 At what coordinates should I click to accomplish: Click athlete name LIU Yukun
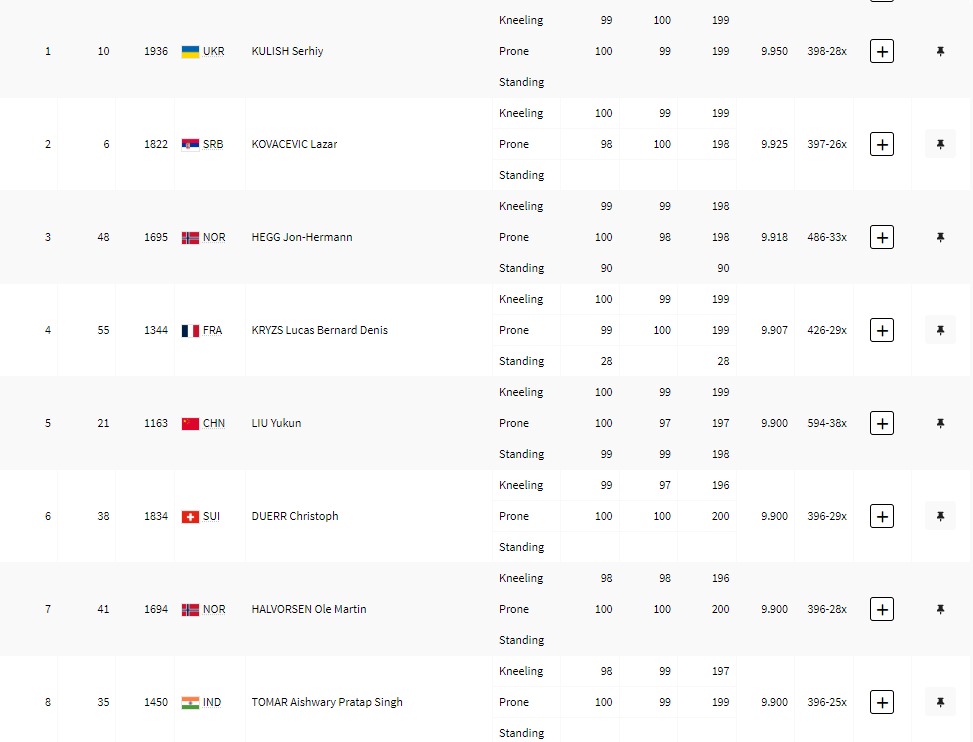[276, 423]
